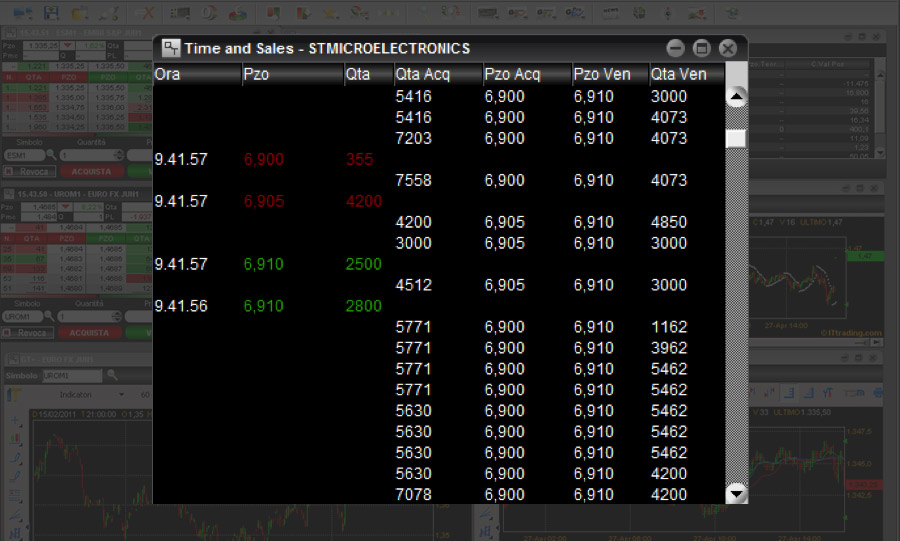Click the red X delete toolbar icon
The width and height of the screenshot is (900, 541).
pos(147,13)
